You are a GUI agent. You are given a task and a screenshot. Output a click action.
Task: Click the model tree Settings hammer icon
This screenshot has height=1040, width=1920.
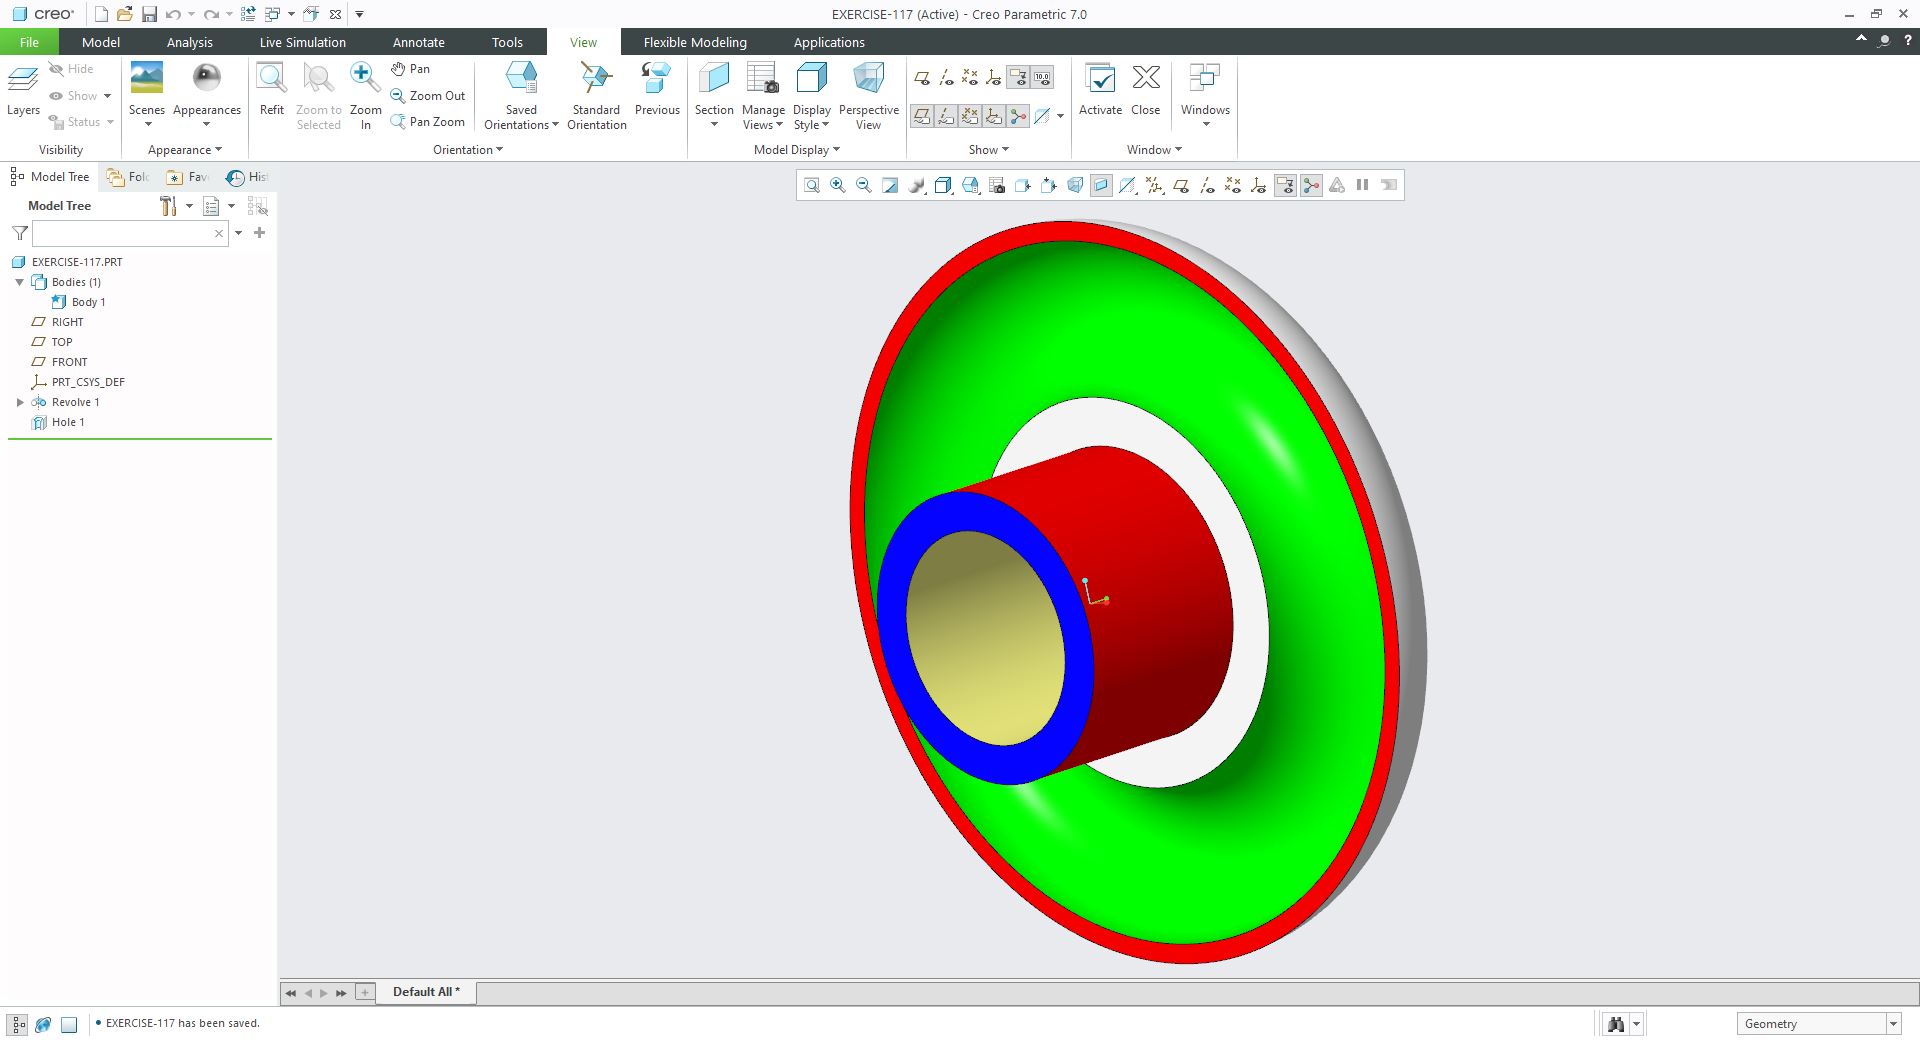tap(168, 206)
